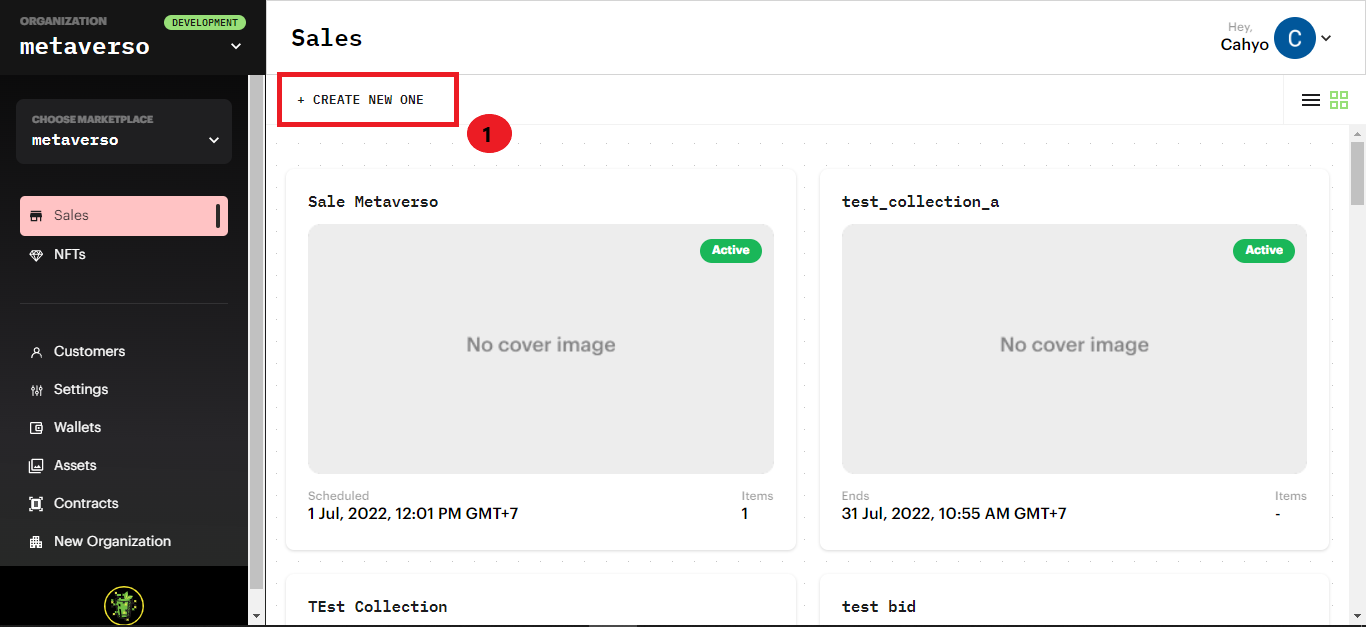Click the Active badge on test_collection_a
Viewport: 1366px width, 627px height.
1264,251
